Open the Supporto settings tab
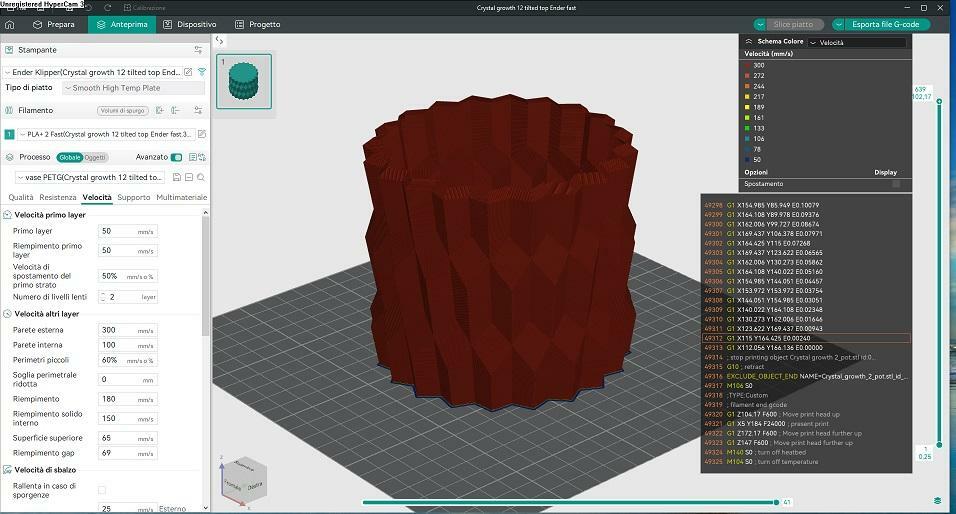Viewport: 956px width, 514px height. [134, 198]
